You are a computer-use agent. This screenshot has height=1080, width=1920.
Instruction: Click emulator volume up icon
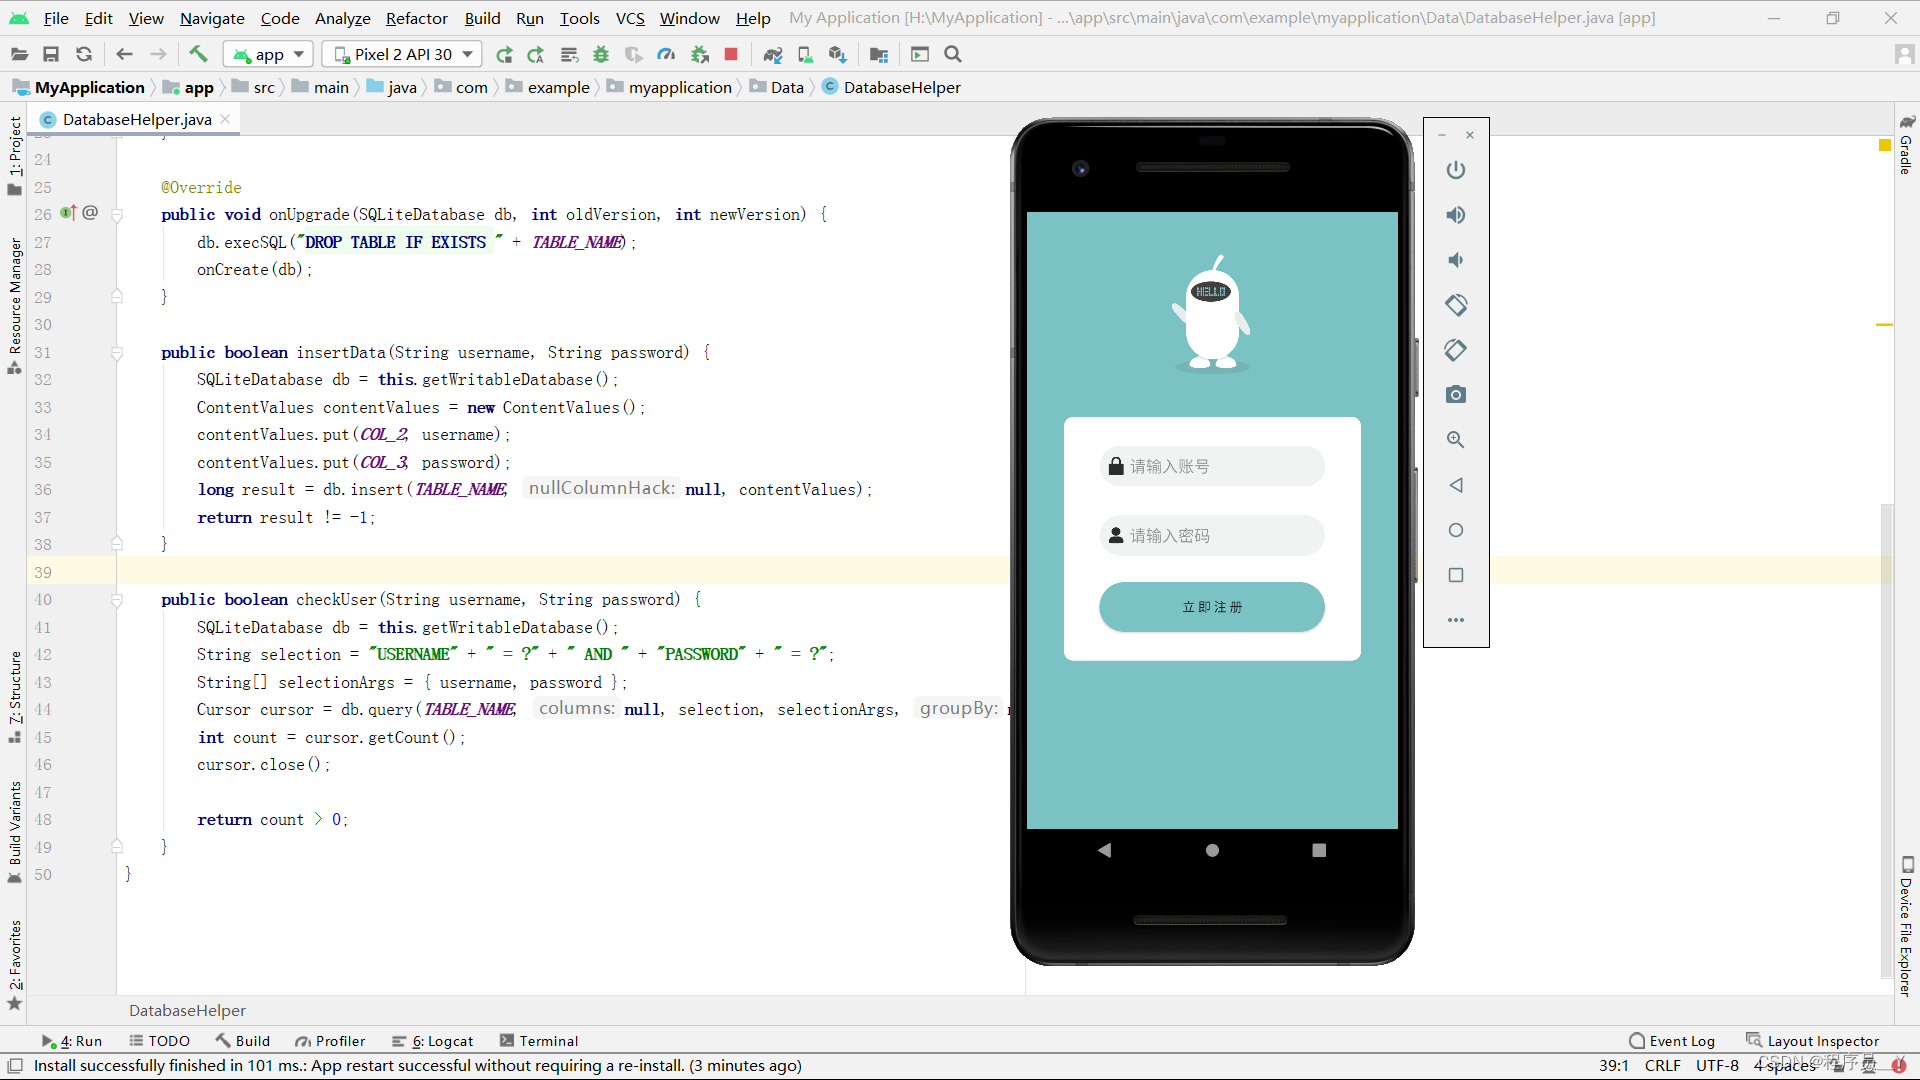(1456, 215)
